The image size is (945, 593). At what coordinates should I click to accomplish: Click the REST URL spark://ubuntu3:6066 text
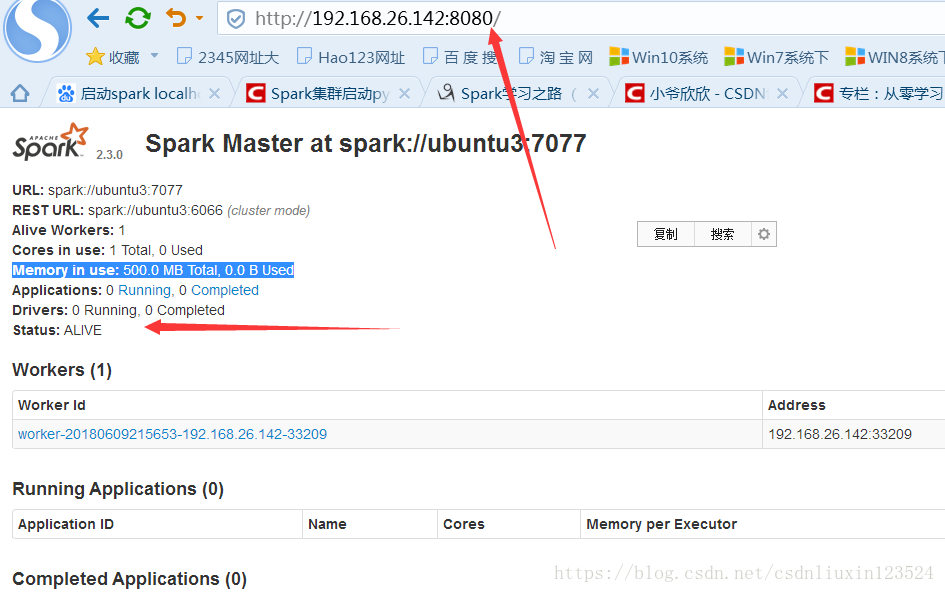click(155, 210)
